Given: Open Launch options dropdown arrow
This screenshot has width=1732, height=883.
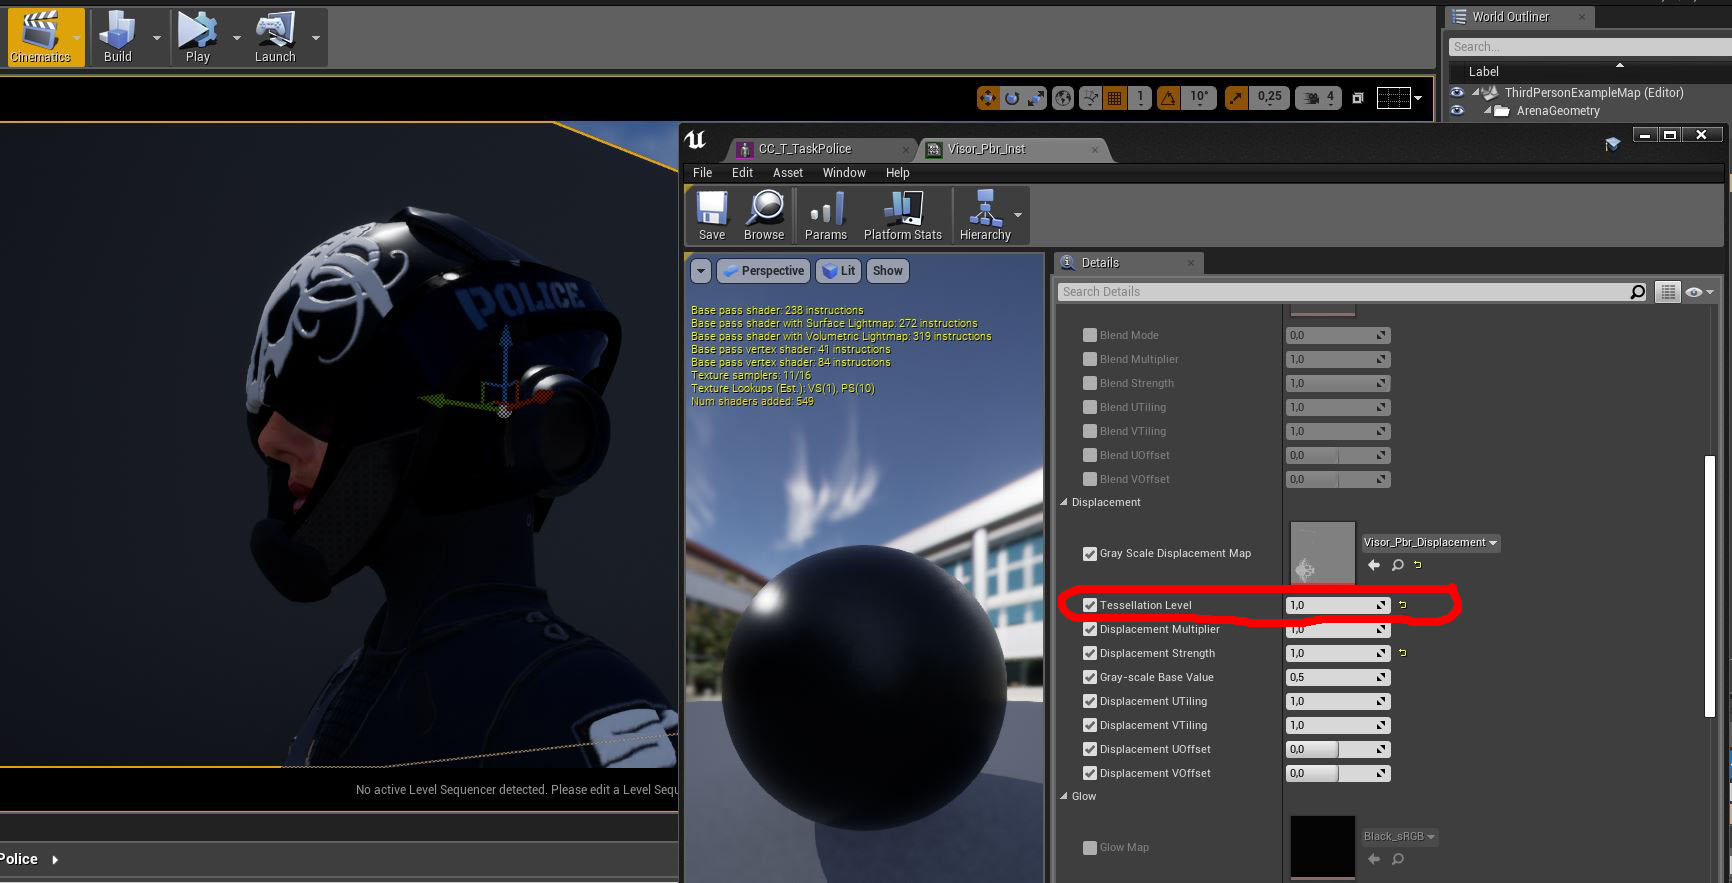Looking at the screenshot, I should [316, 38].
